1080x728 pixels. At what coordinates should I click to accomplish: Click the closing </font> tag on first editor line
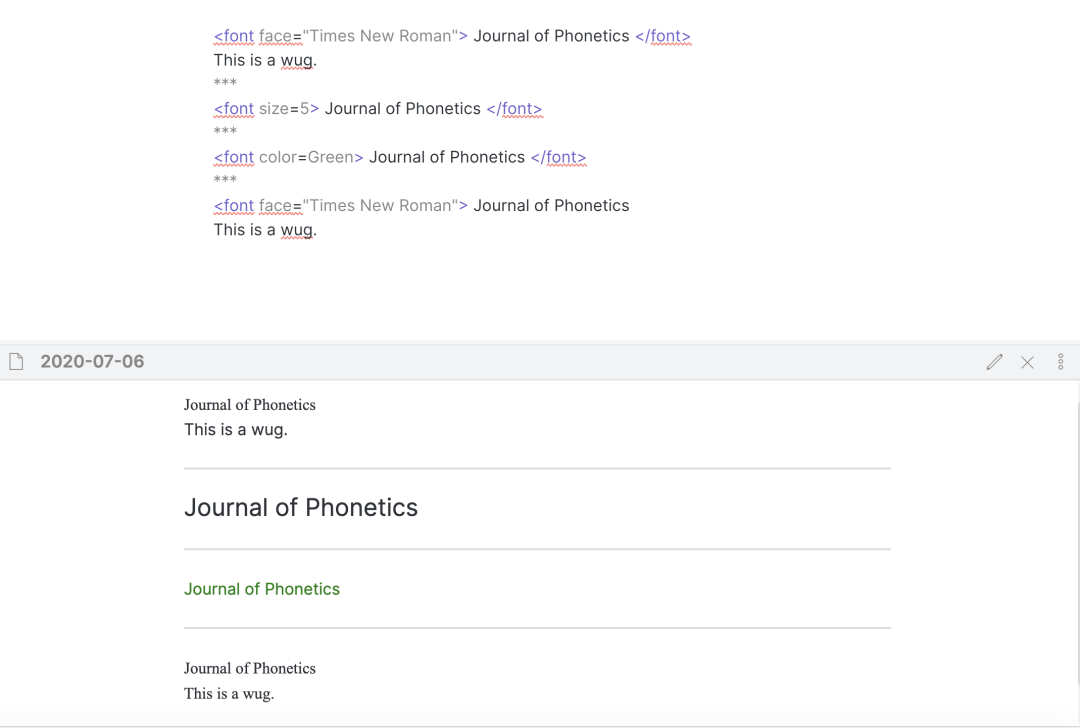pos(662,36)
